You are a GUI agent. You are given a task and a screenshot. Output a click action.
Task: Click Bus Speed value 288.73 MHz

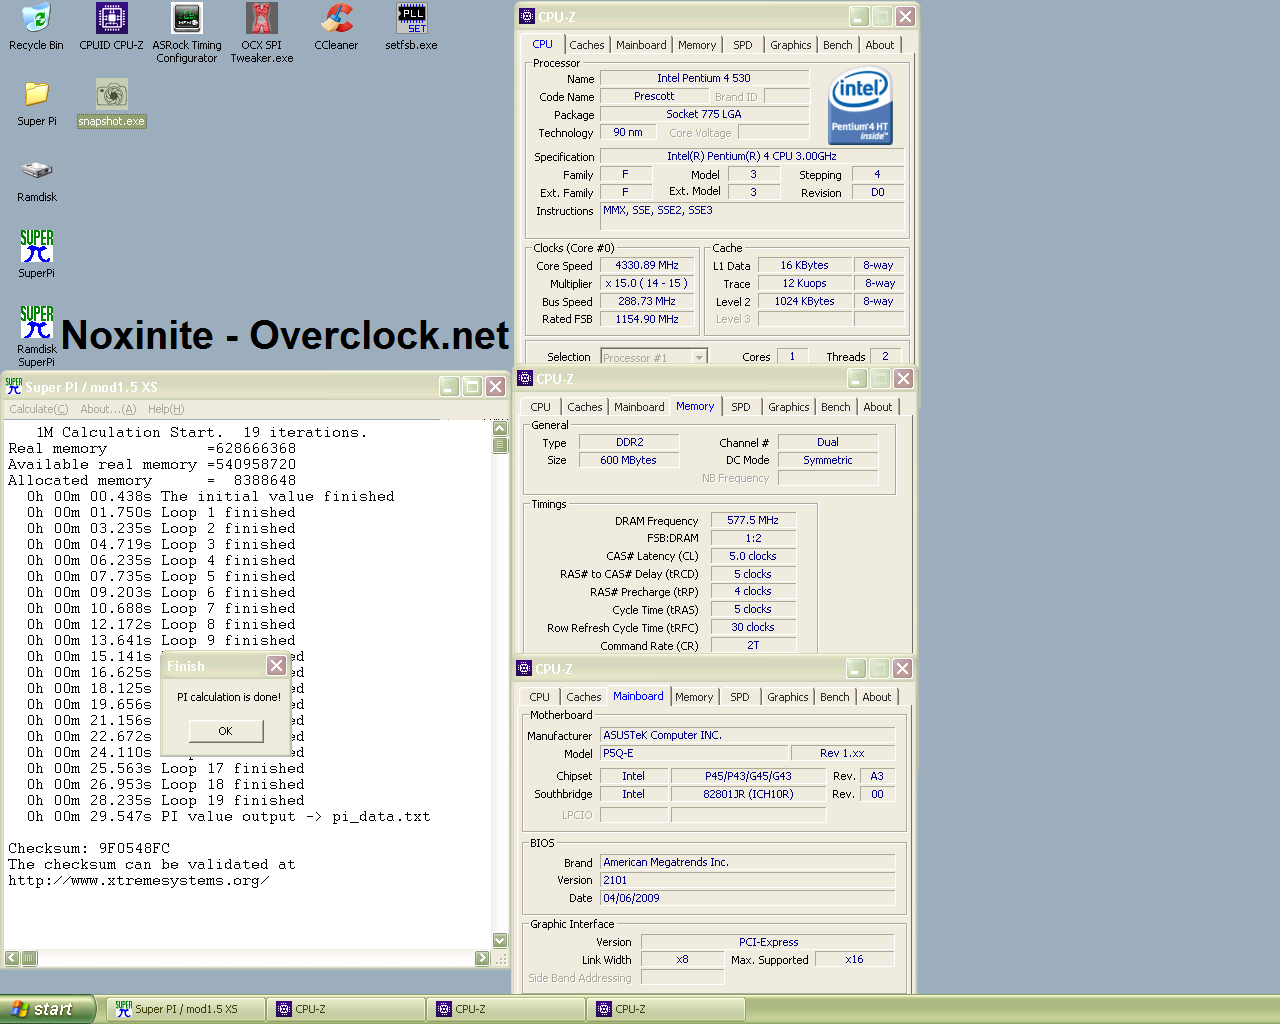647,302
